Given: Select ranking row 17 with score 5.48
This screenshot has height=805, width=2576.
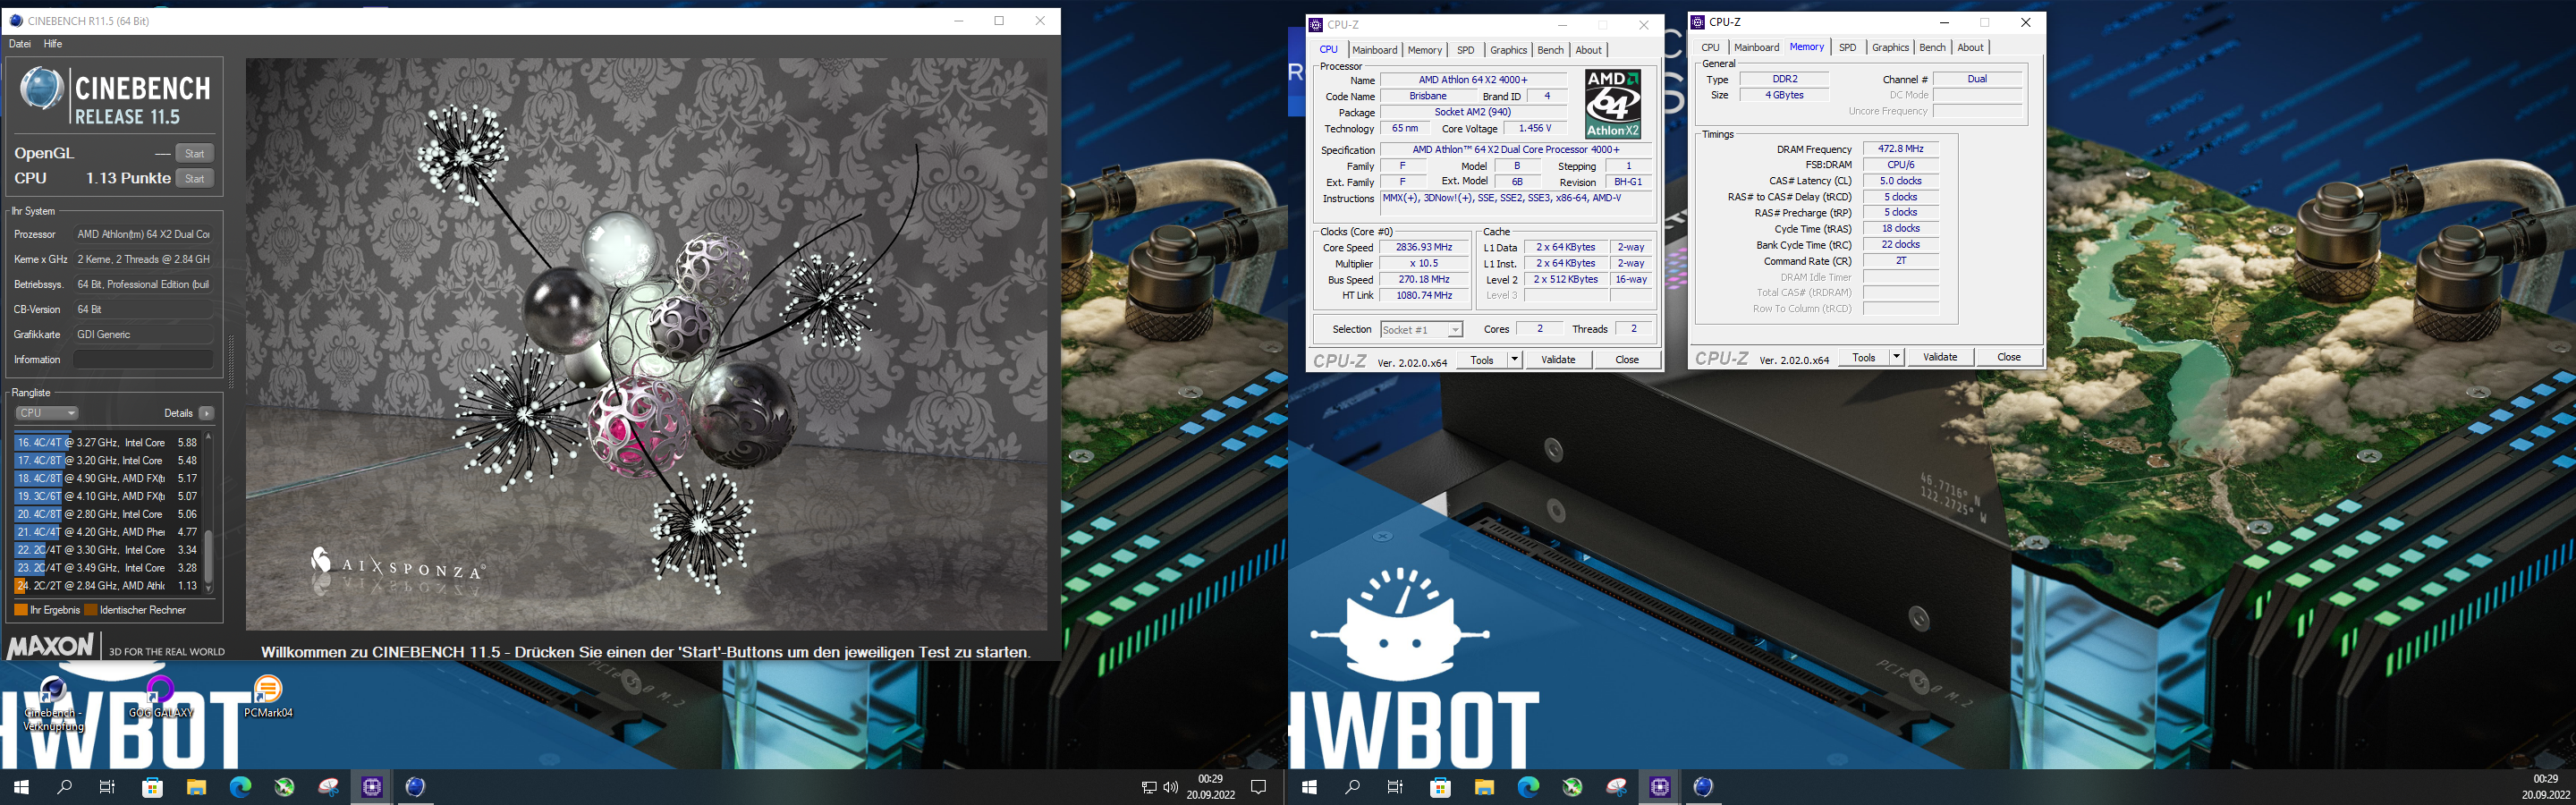Looking at the screenshot, I should coord(107,460).
